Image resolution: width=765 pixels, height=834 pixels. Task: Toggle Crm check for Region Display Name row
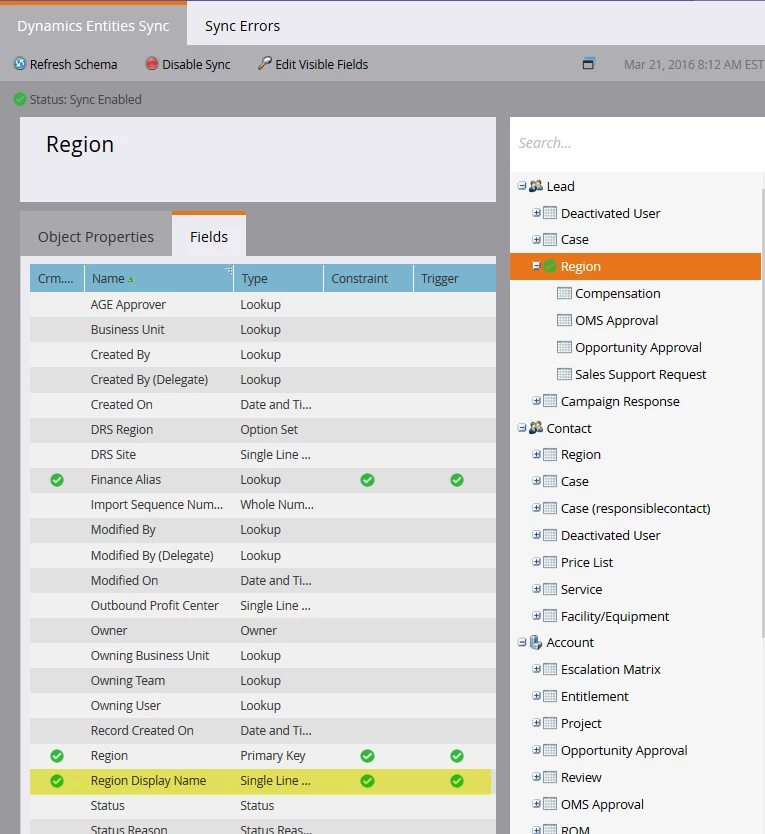[57, 781]
